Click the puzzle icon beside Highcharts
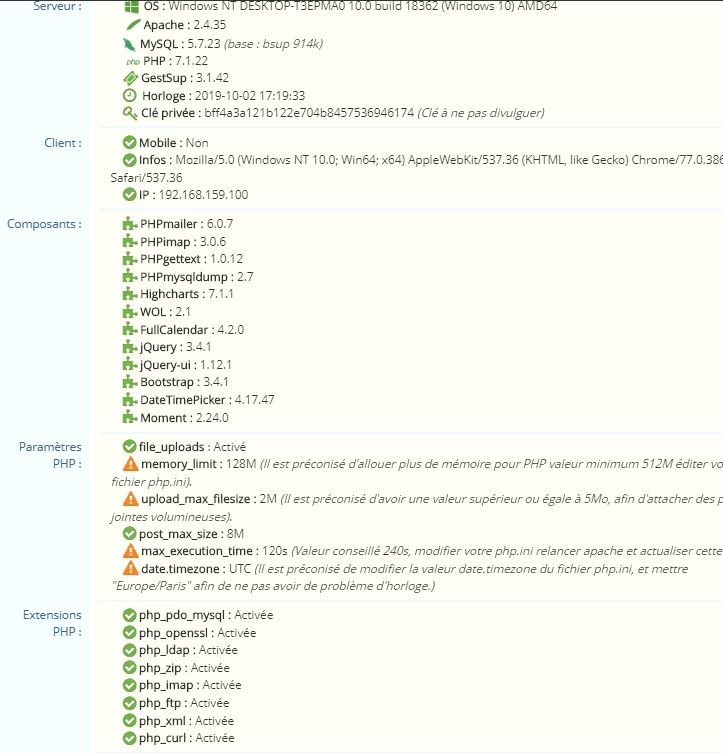The height and width of the screenshot is (753, 723). [130, 294]
